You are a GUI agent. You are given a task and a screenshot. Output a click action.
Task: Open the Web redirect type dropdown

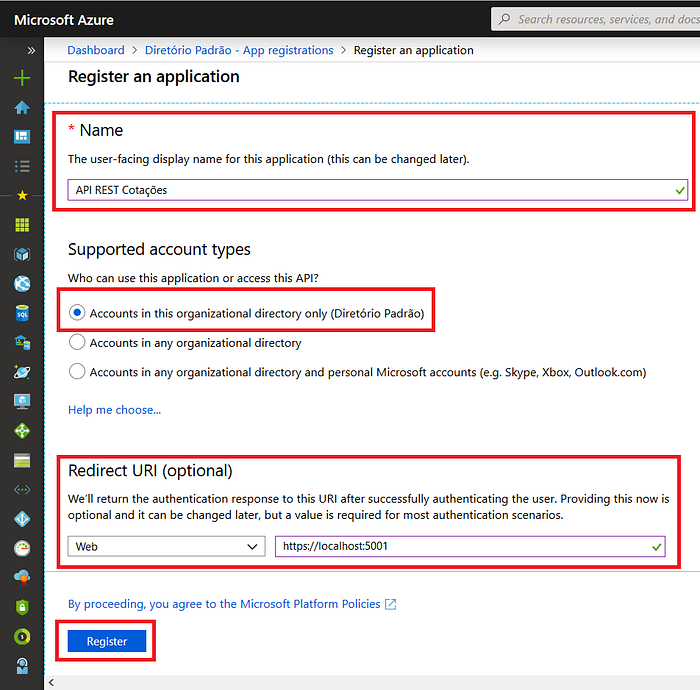[167, 546]
